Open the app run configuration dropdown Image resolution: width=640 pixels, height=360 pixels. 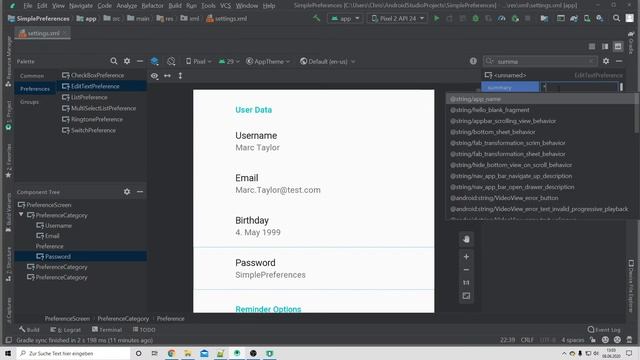coord(345,18)
